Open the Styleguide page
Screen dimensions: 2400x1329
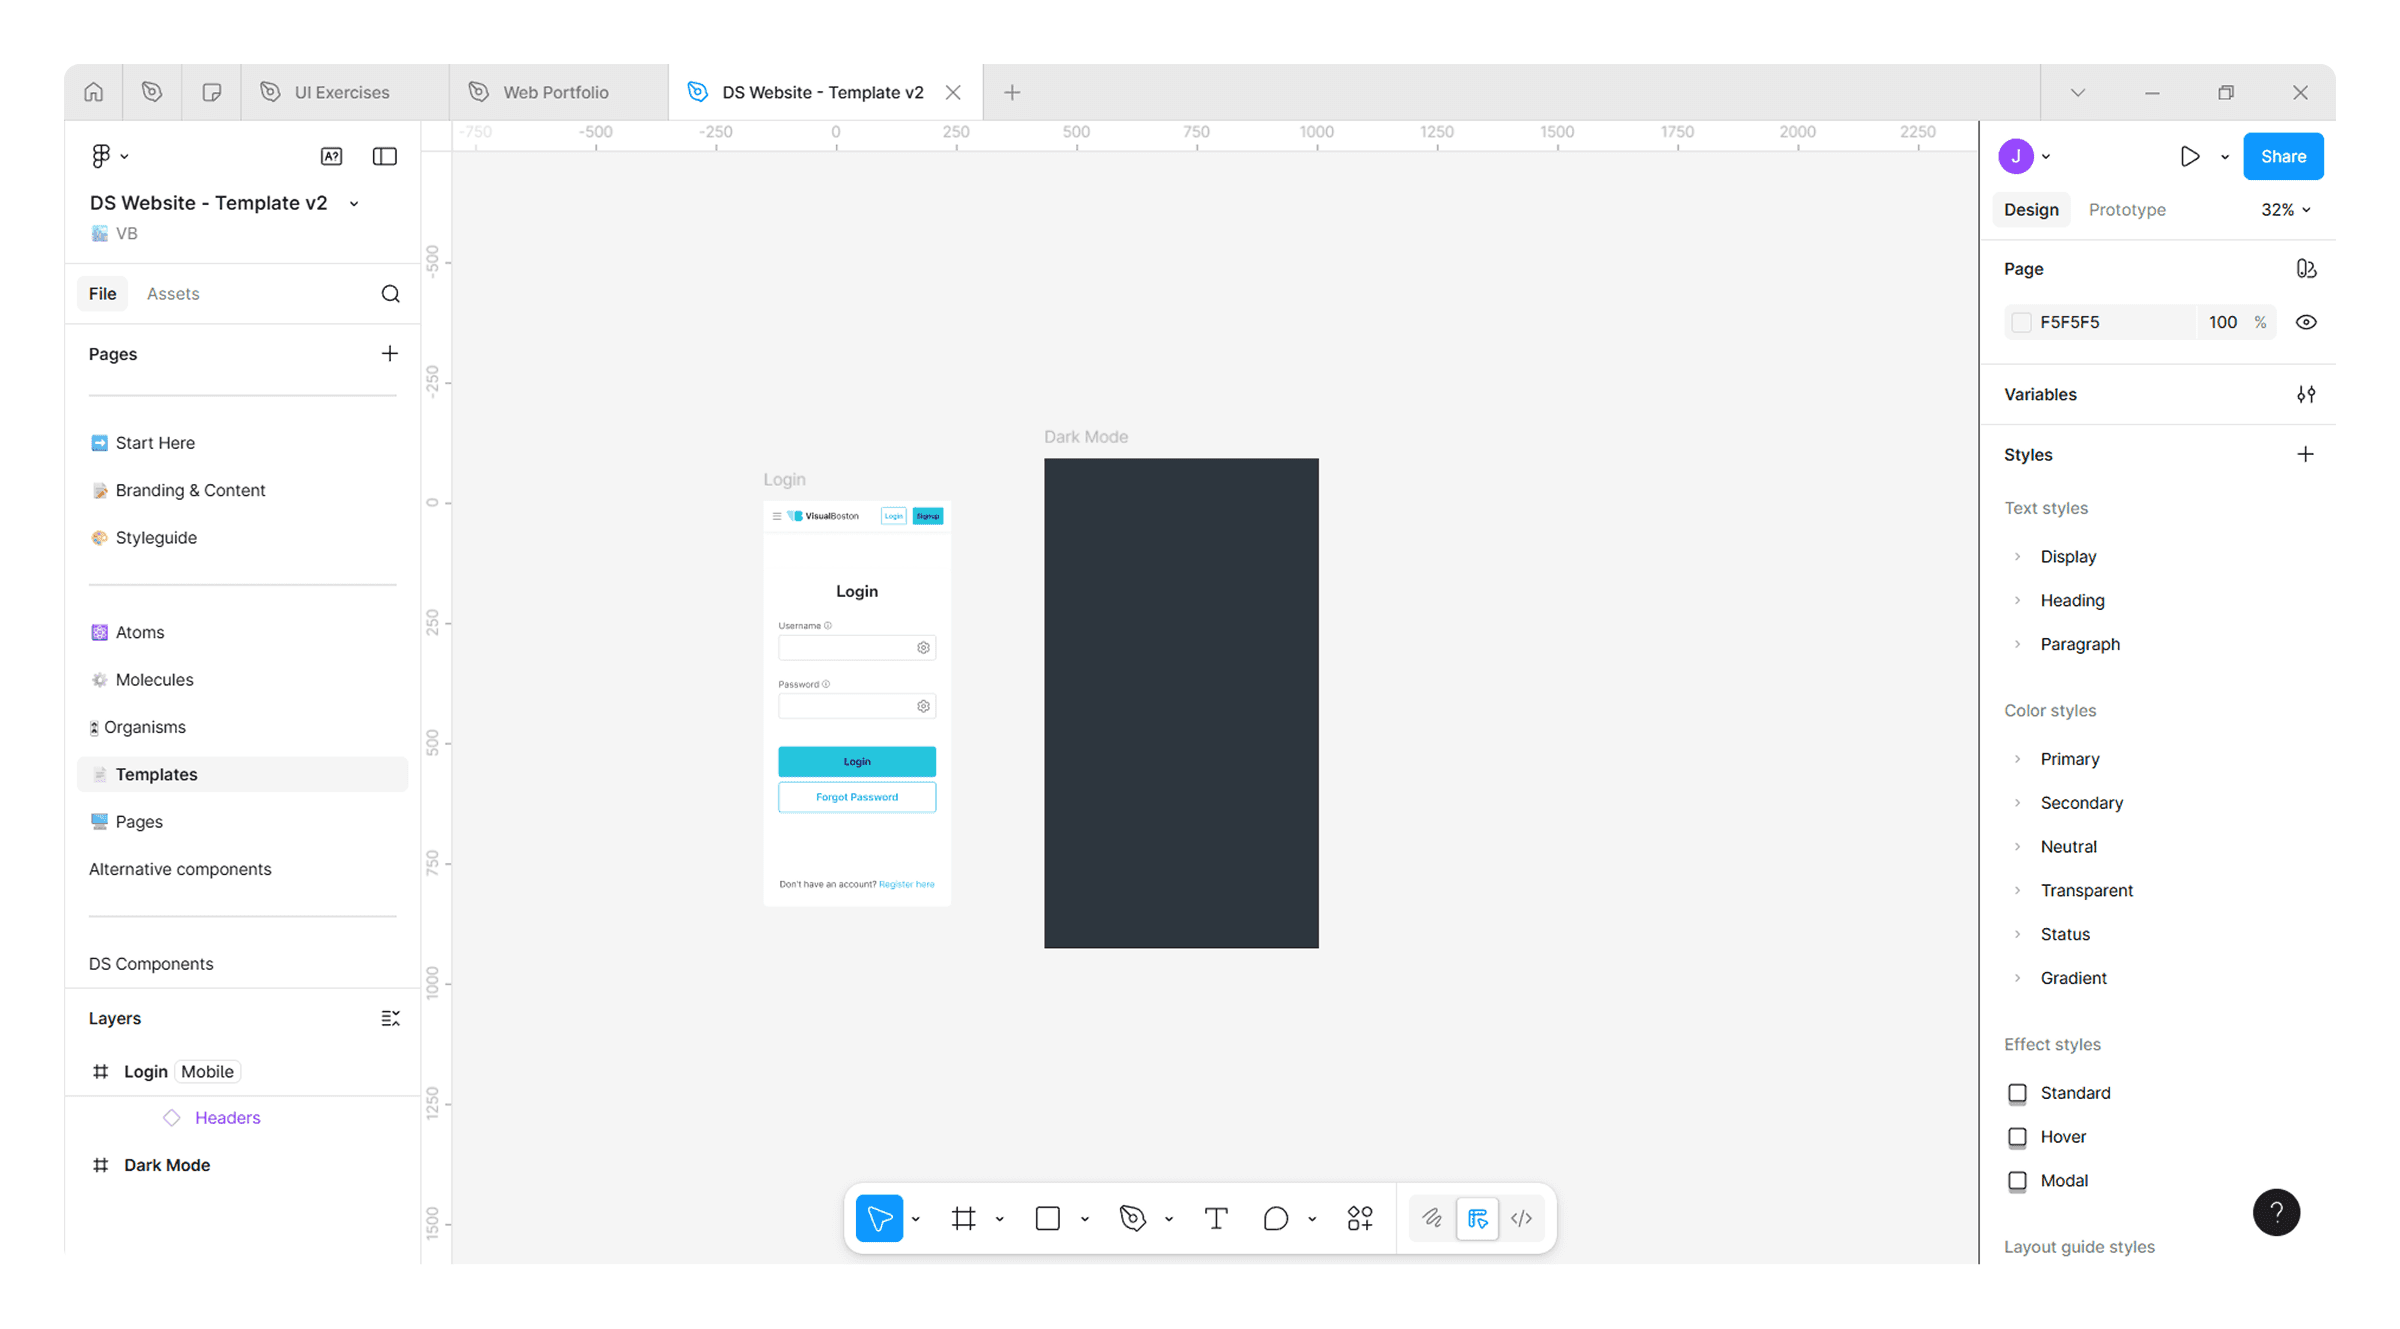pyautogui.click(x=155, y=537)
